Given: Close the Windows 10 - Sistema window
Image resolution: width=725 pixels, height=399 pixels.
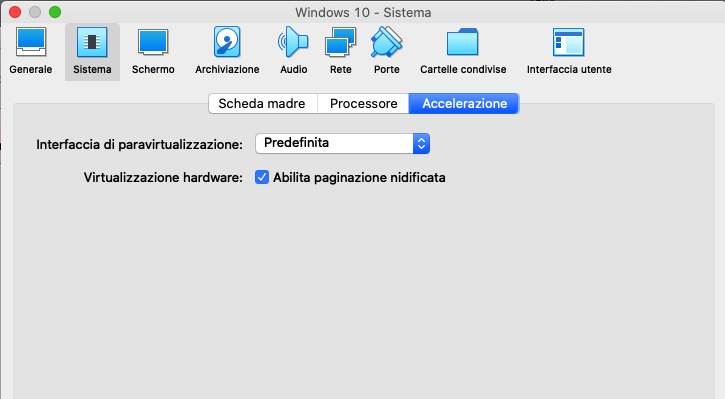Looking at the screenshot, I should (15, 12).
